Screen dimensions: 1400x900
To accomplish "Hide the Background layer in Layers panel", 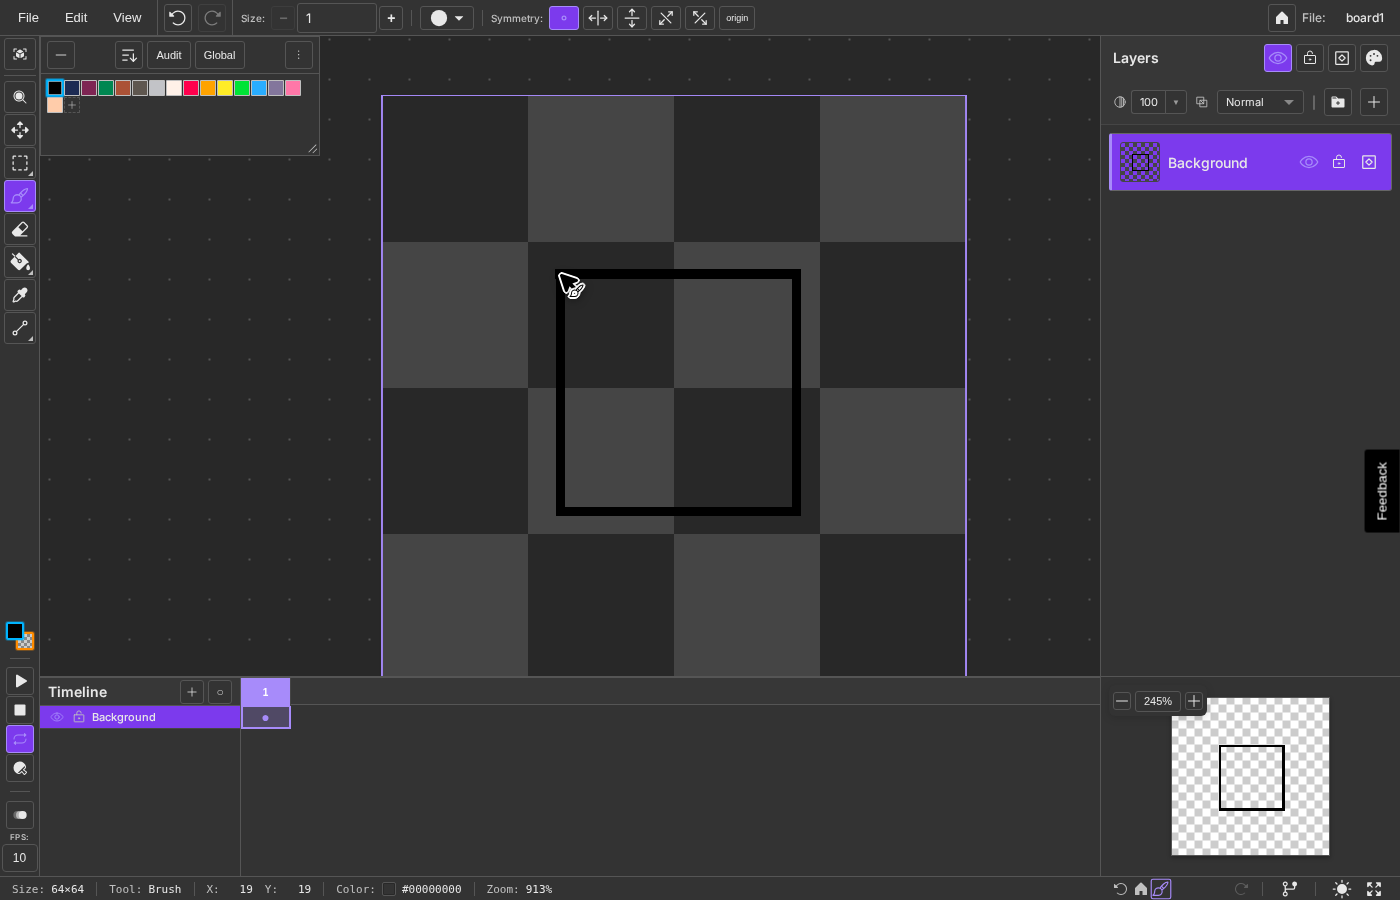I will [x=1308, y=162].
